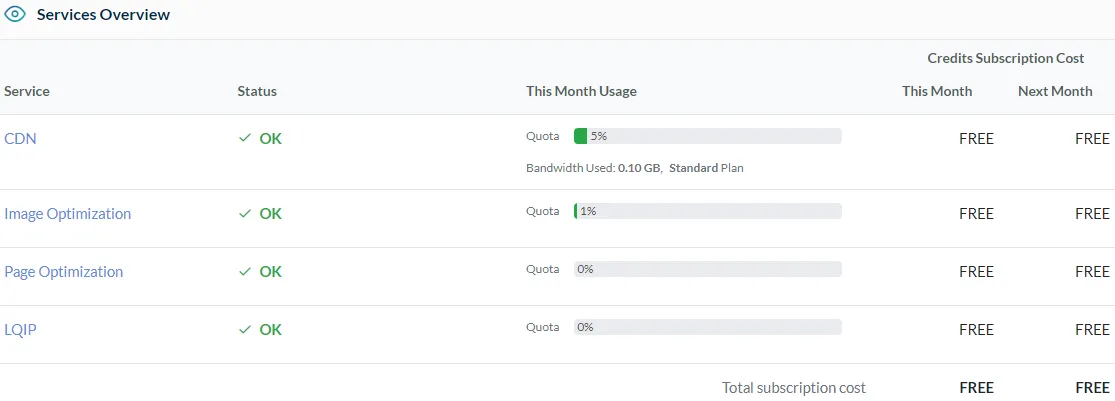
Task: Click the Services Overview heading
Action: pyautogui.click(x=103, y=15)
